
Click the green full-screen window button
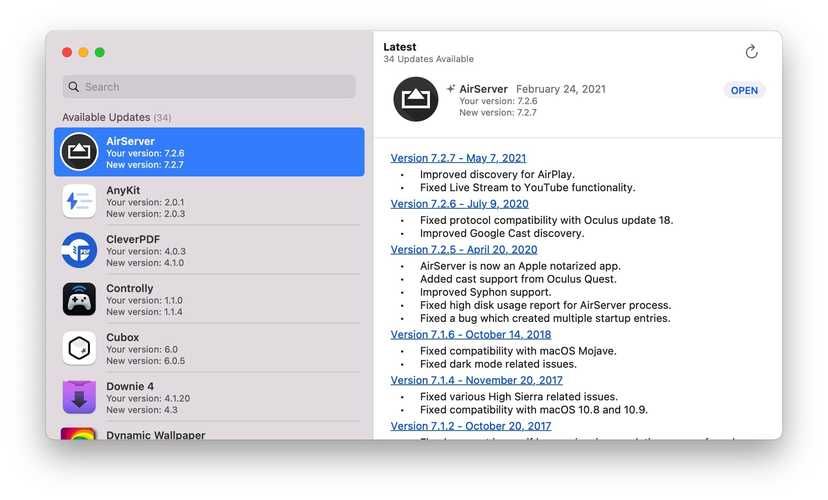coord(100,52)
